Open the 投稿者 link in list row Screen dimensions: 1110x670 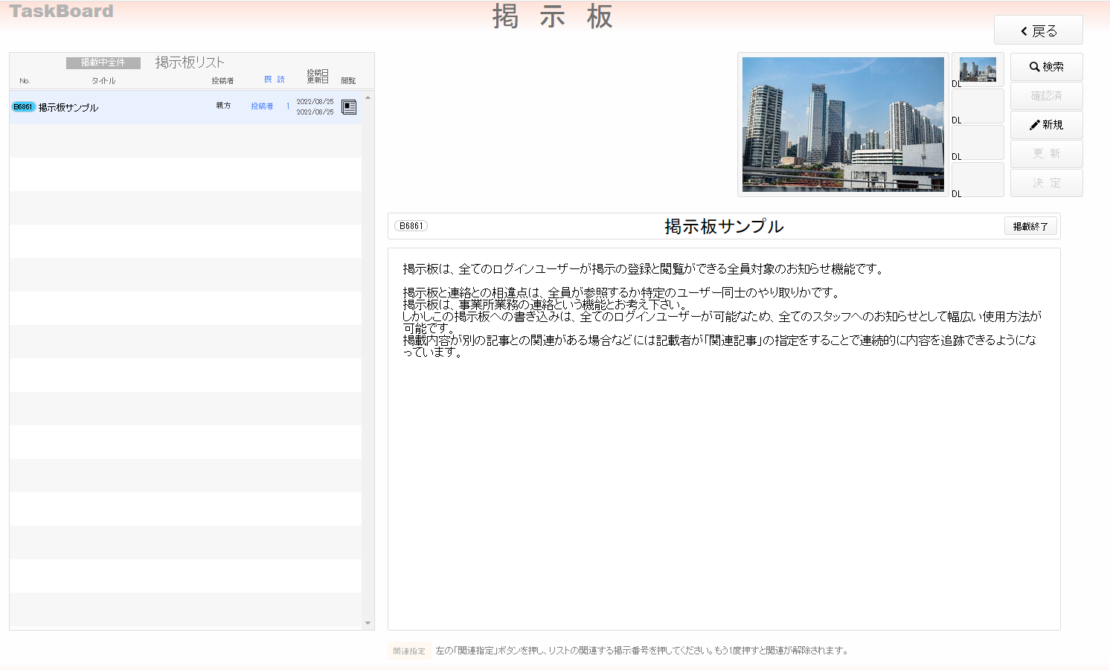262,106
